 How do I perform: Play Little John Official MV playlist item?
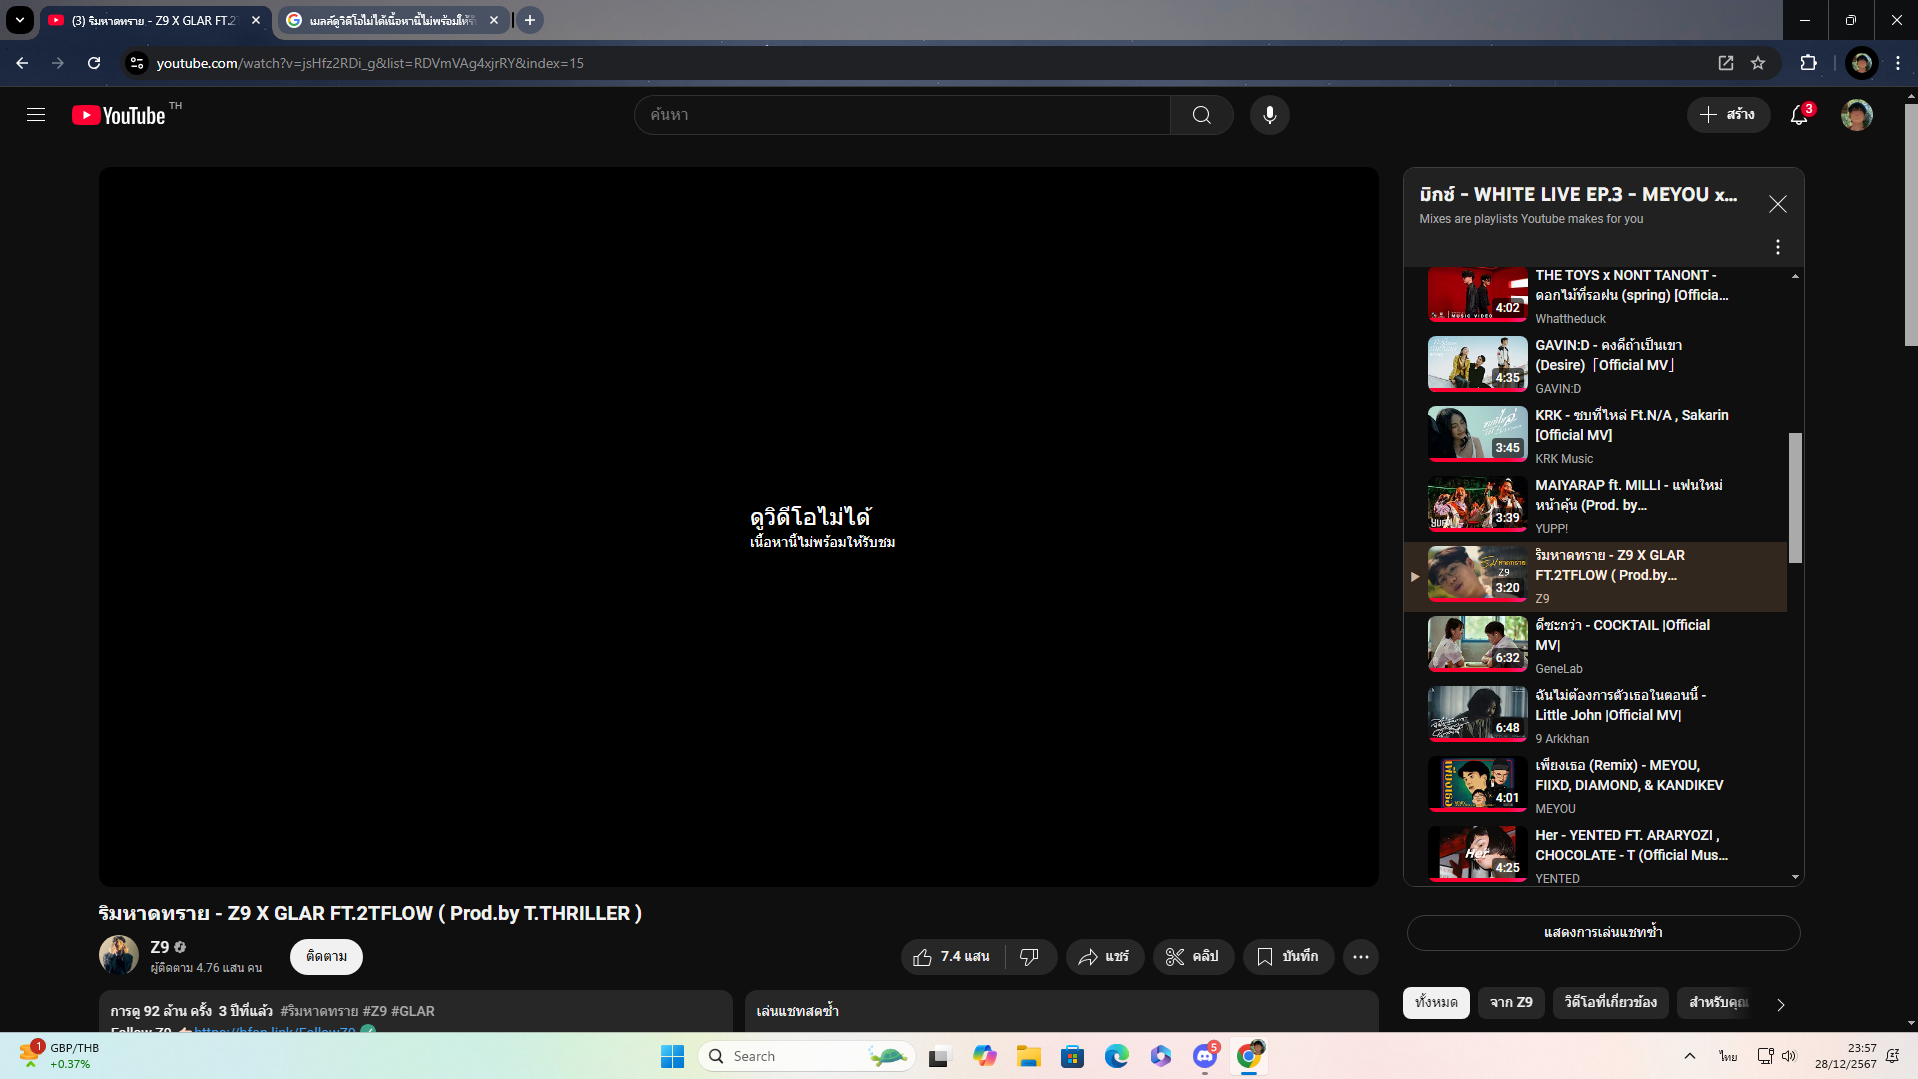[x=1596, y=715]
